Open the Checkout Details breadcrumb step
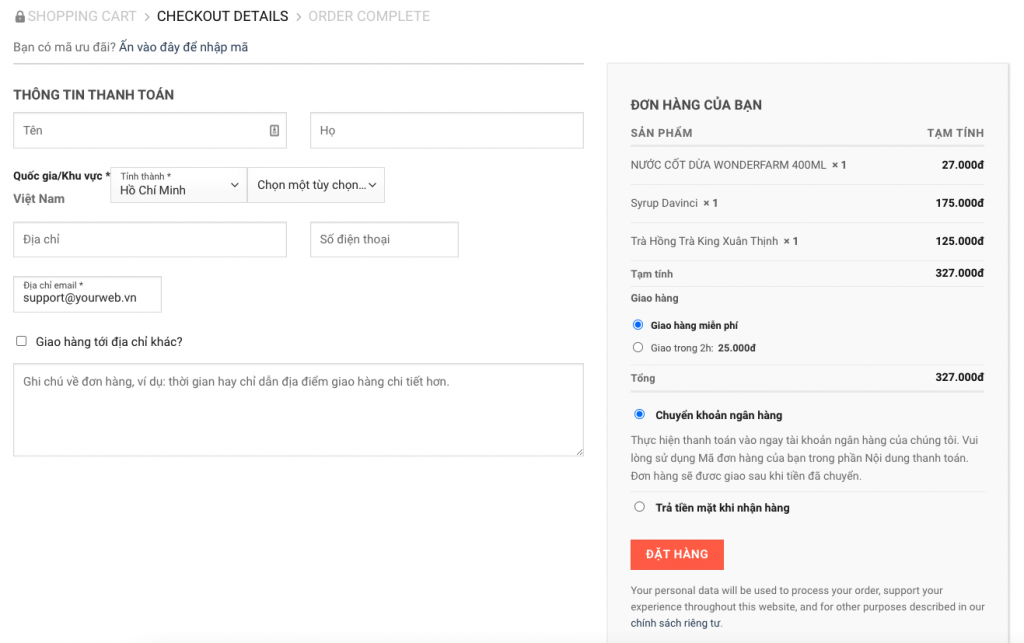1024x643 pixels. pos(222,17)
